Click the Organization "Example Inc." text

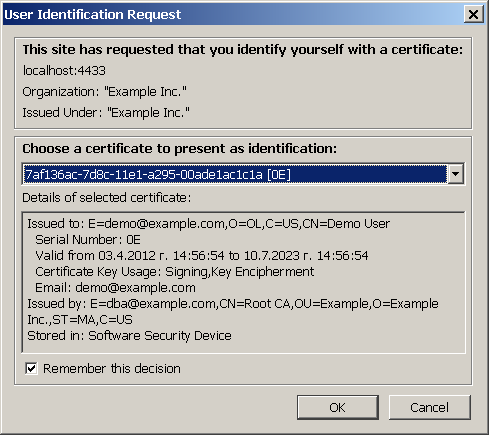105,92
